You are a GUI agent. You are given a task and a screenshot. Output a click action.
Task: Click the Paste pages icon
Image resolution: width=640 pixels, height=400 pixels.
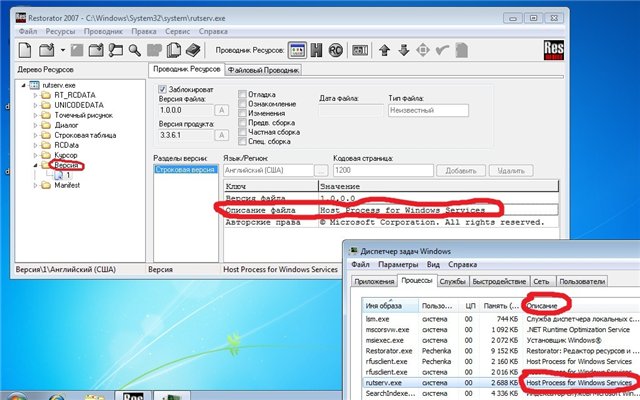point(173,50)
